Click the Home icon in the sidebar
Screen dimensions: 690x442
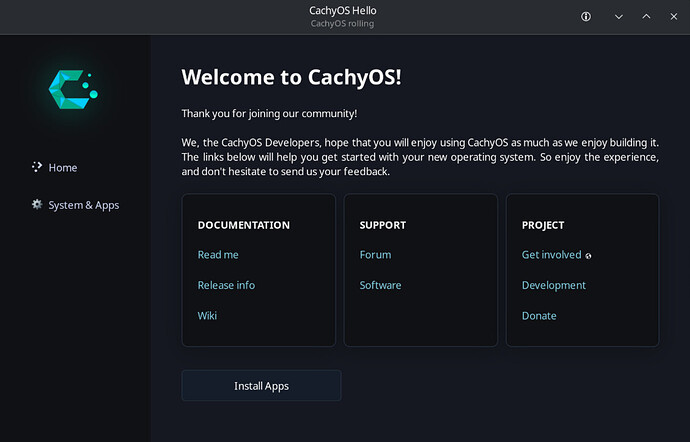tap(37, 167)
